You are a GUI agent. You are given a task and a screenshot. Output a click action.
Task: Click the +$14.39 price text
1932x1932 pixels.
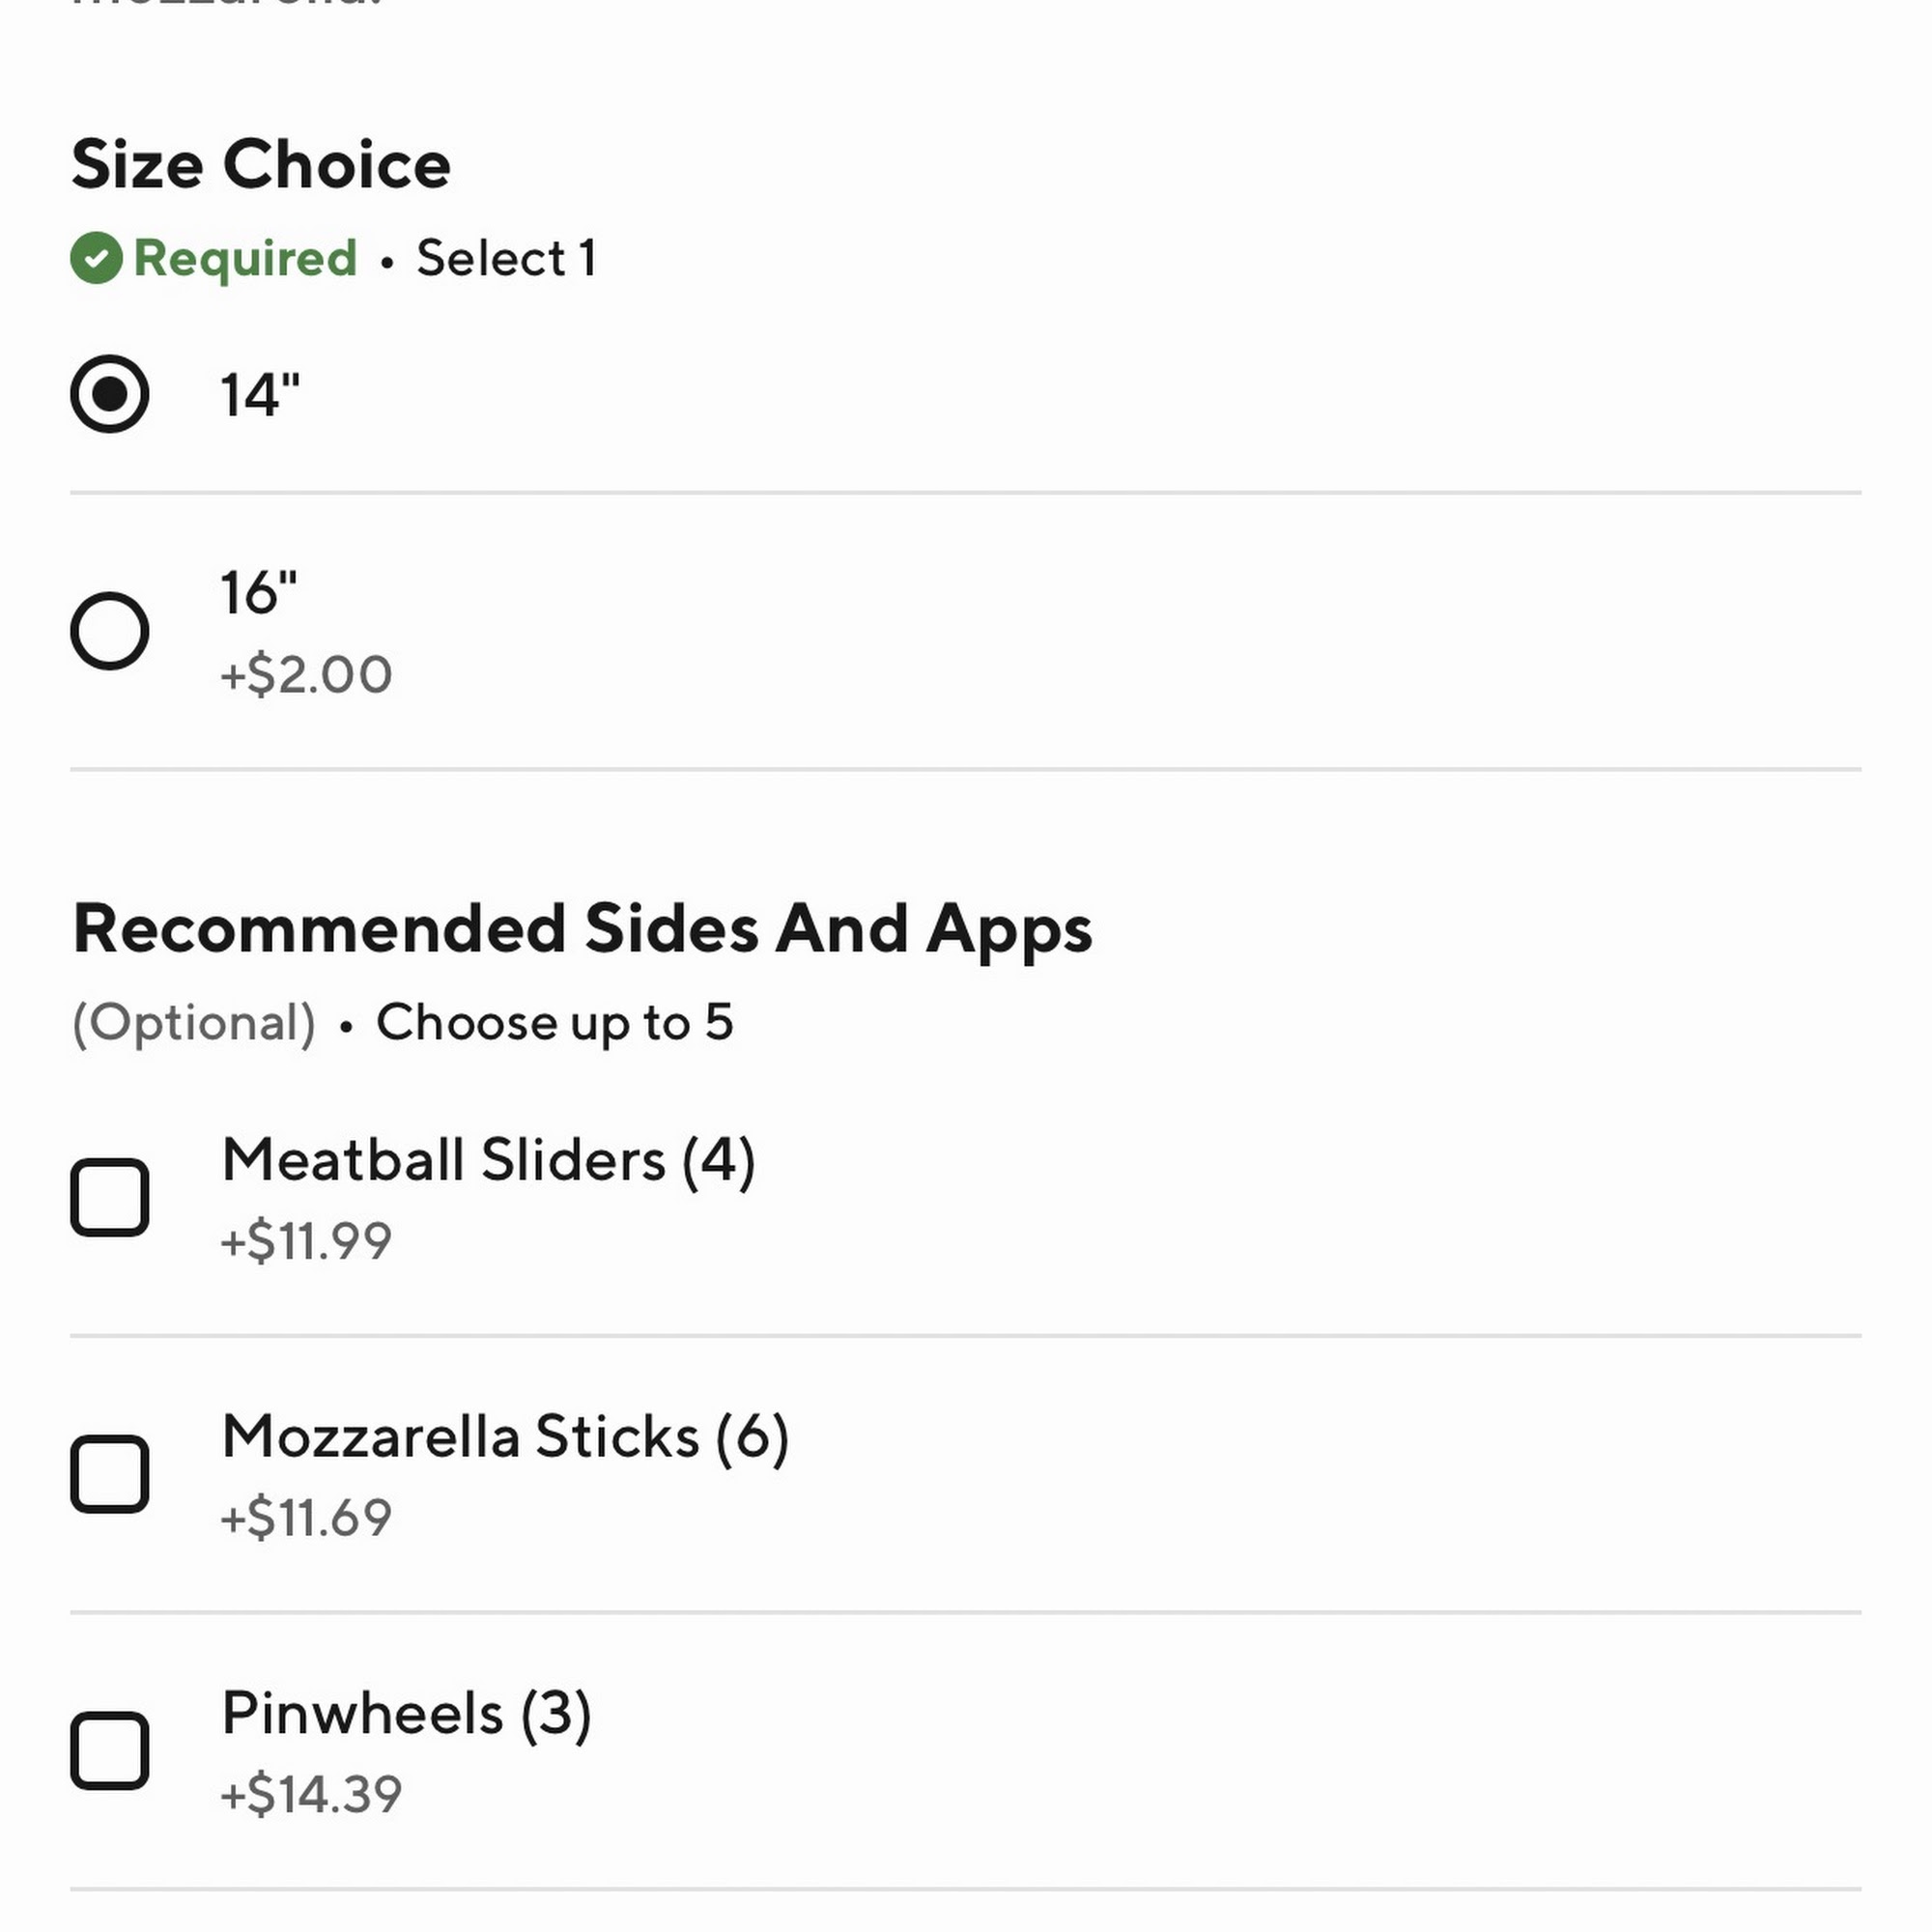(311, 1794)
